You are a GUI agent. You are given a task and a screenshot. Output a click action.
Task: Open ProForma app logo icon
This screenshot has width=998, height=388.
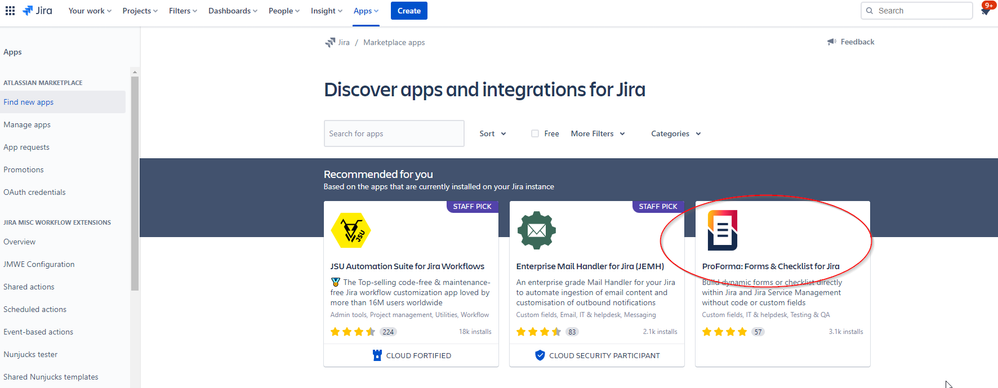722,230
